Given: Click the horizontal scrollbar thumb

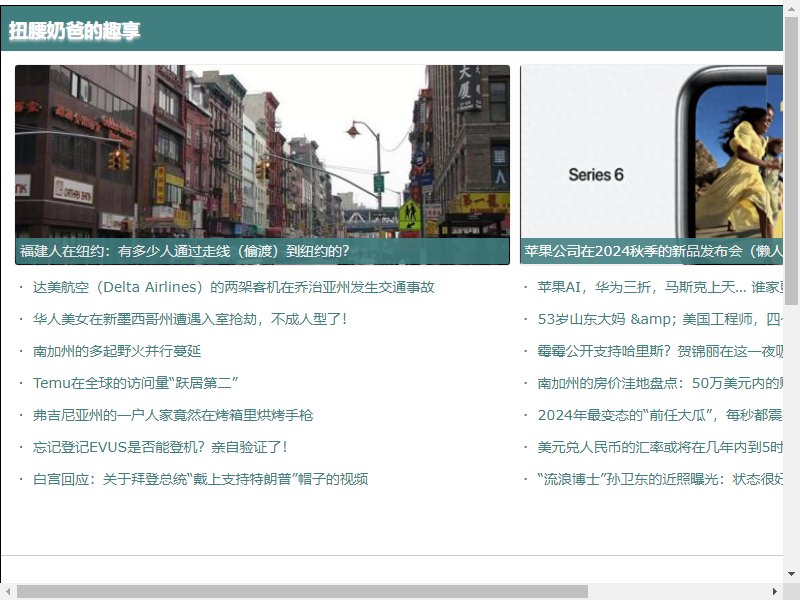Looking at the screenshot, I should [303, 592].
